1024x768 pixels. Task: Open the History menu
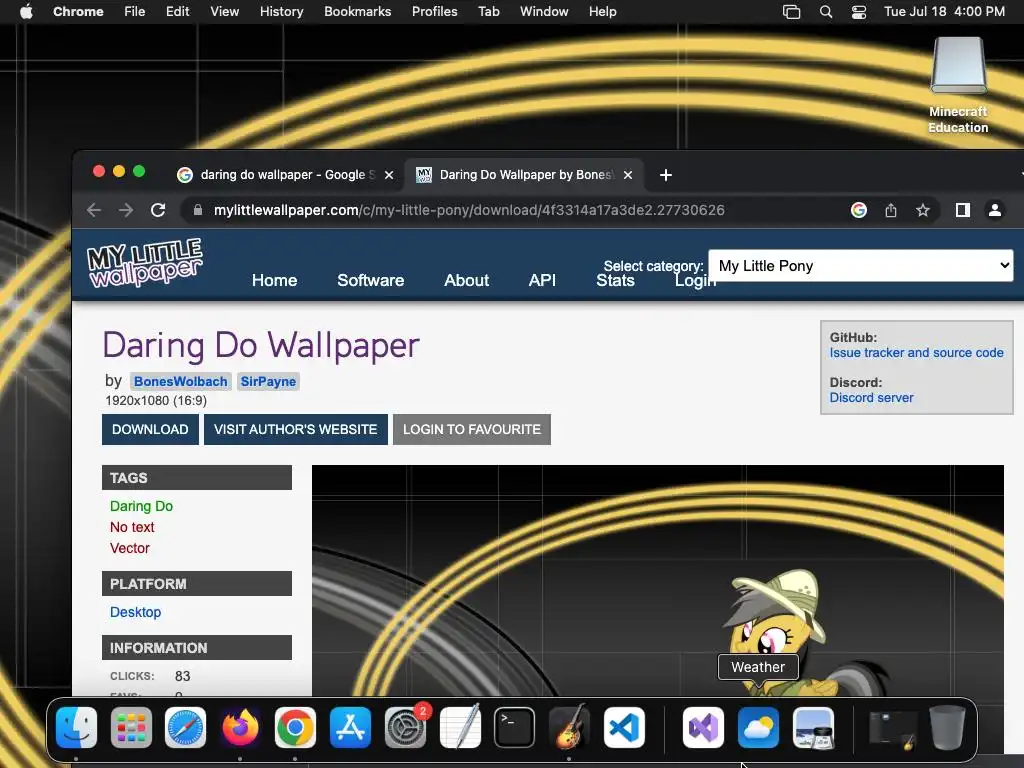click(281, 12)
